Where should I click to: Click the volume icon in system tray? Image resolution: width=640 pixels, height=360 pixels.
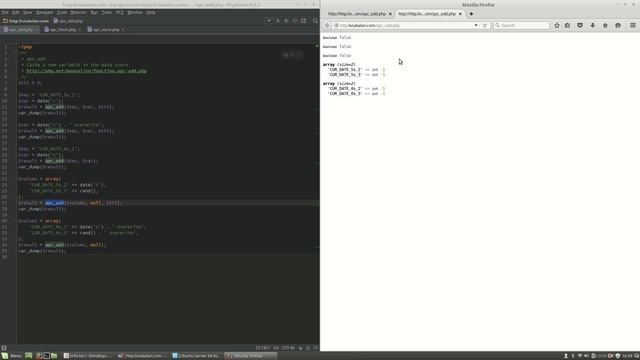(x=587, y=356)
